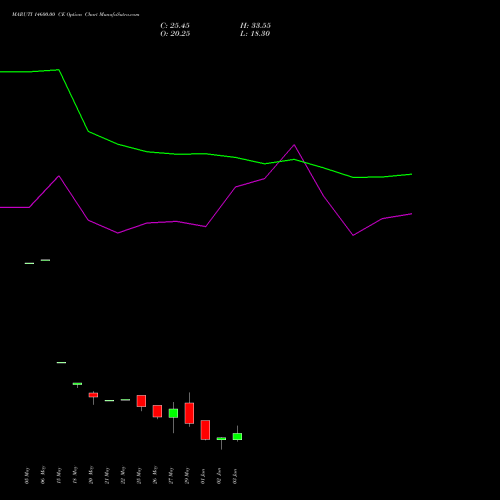Select the 22 May date label

tap(123, 476)
